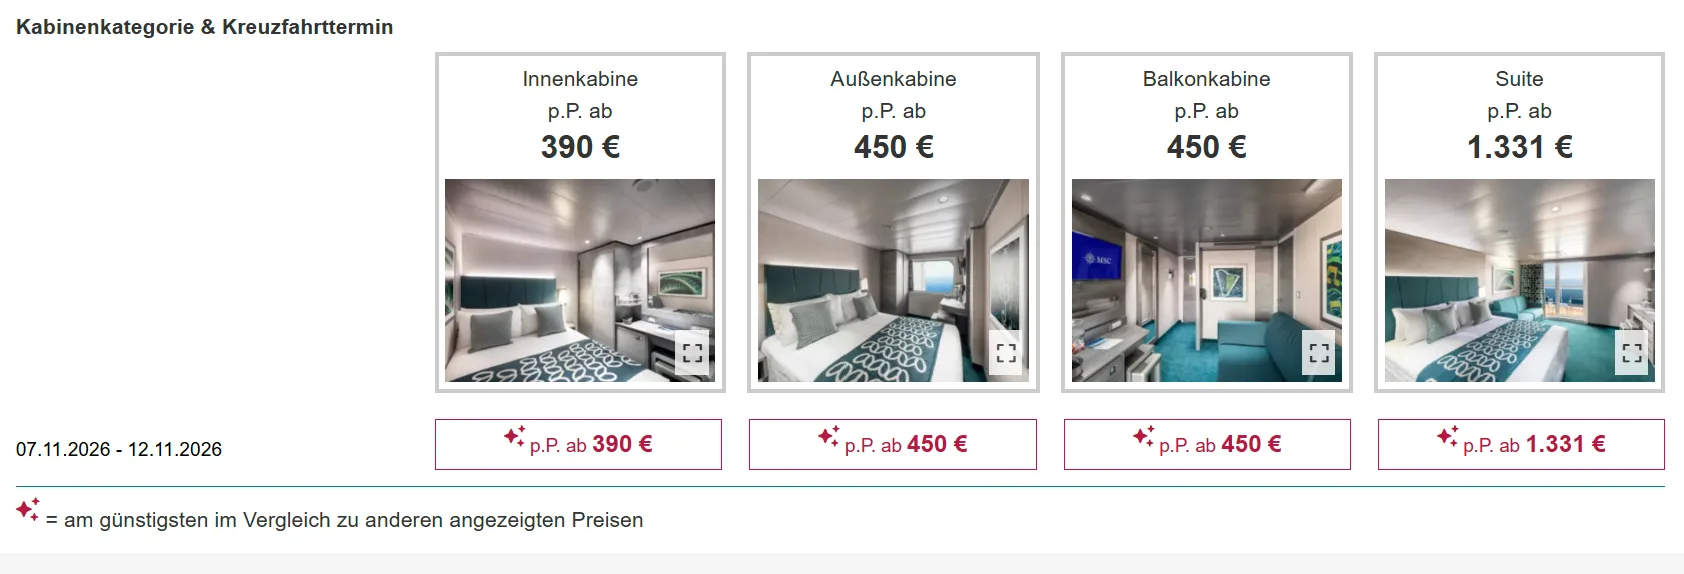Image resolution: width=1684 pixels, height=574 pixels.
Task: View the Außenkabine cabin photo
Action: point(893,280)
